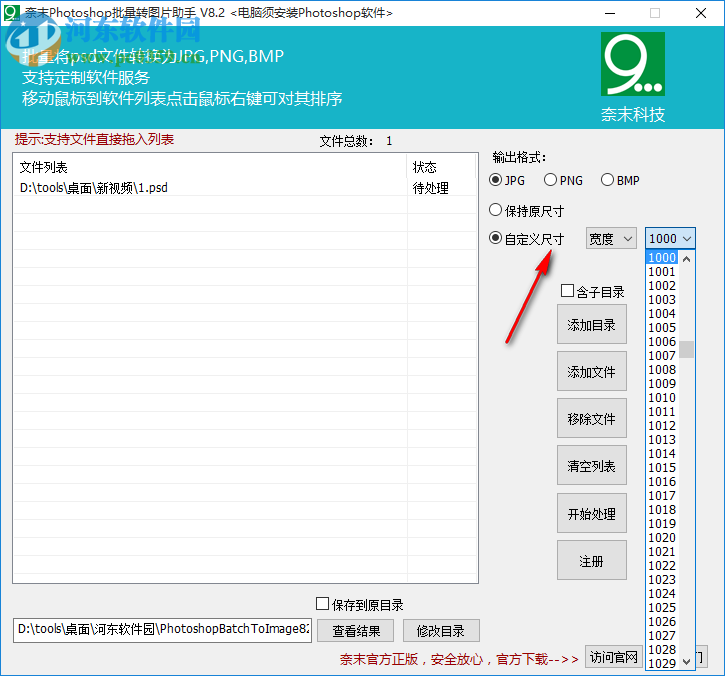
Task: Enable 保存到原目录 save to original folder
Action: 359,604
